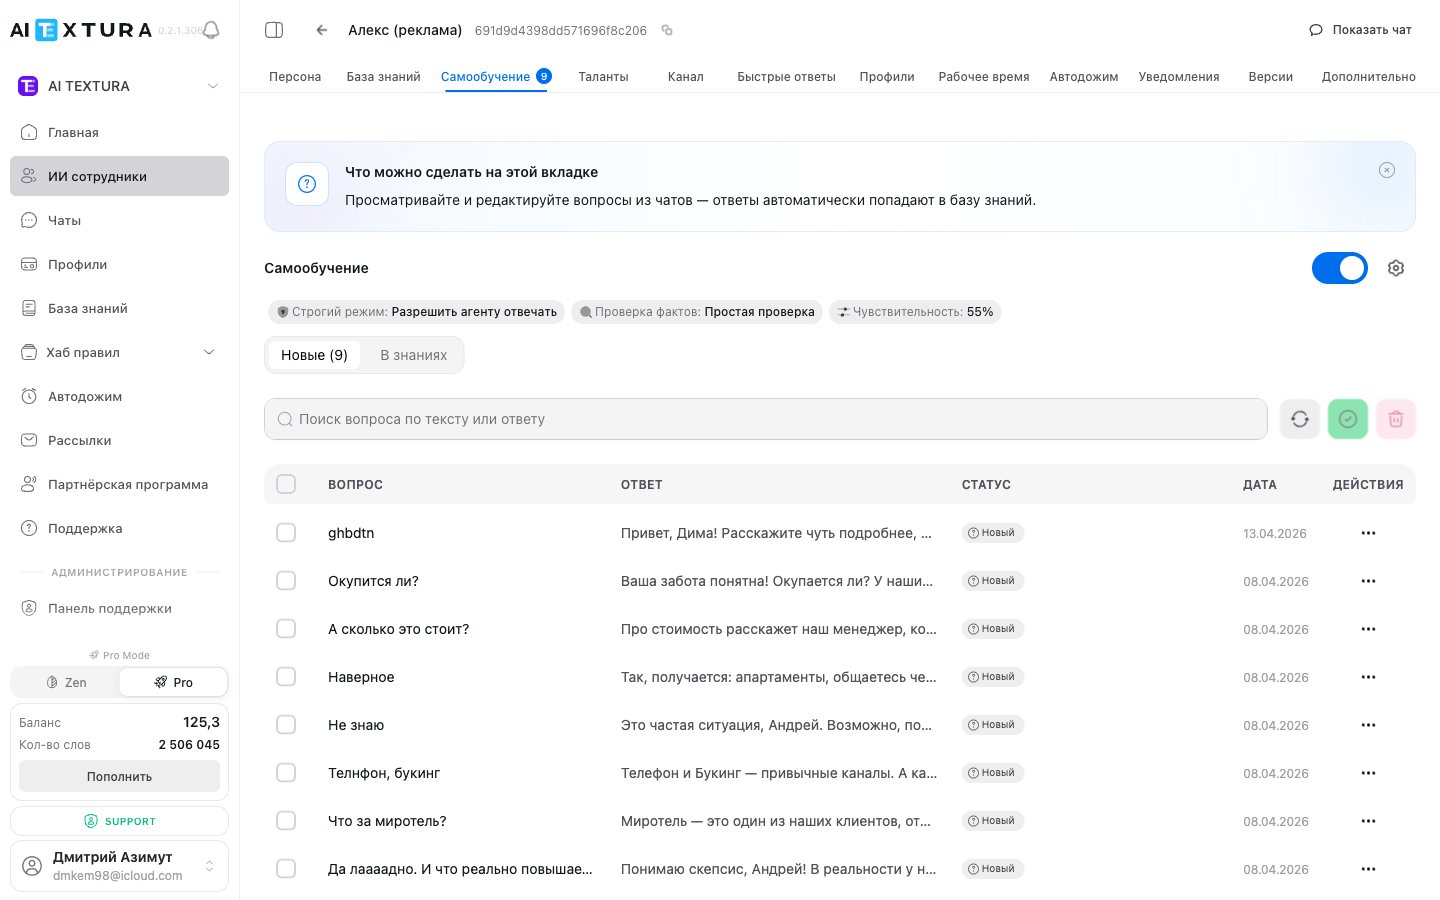Image resolution: width=1440 pixels, height=900 pixels.
Task: Click the Пополнить balance button
Action: [x=119, y=776]
